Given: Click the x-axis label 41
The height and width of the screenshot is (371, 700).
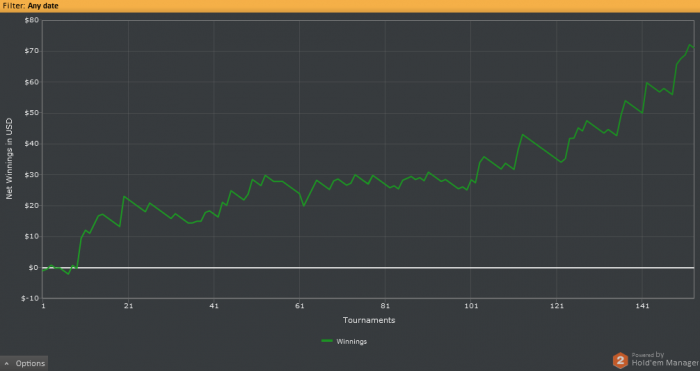Looking at the screenshot, I should pos(214,306).
